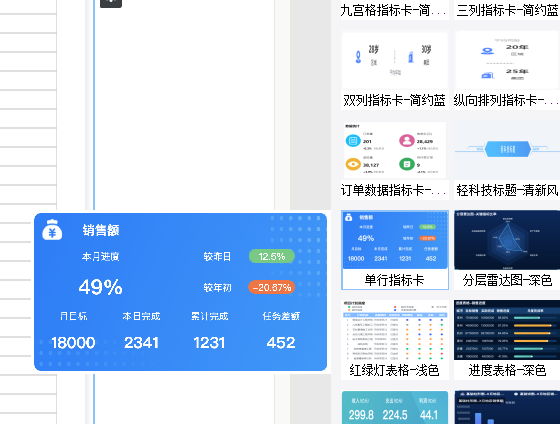Viewport: 560px width, 424px height.
Task: Click the orange -20.87% badge
Action: click(x=272, y=287)
